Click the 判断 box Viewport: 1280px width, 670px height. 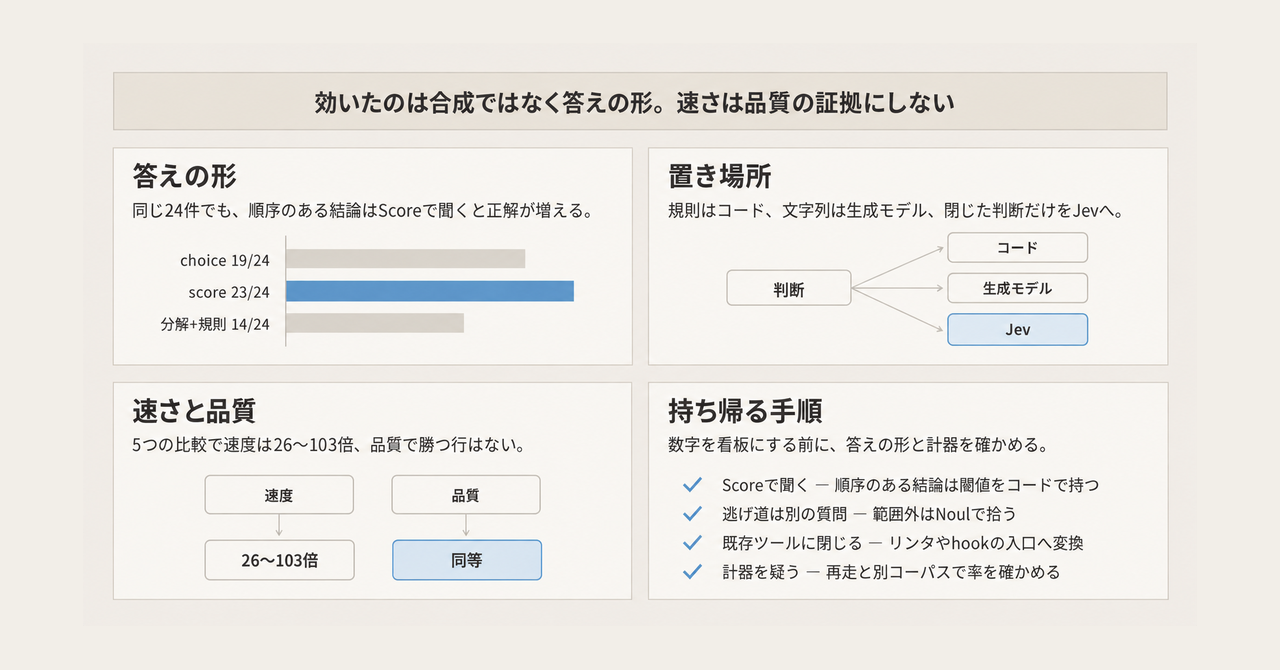tap(789, 289)
